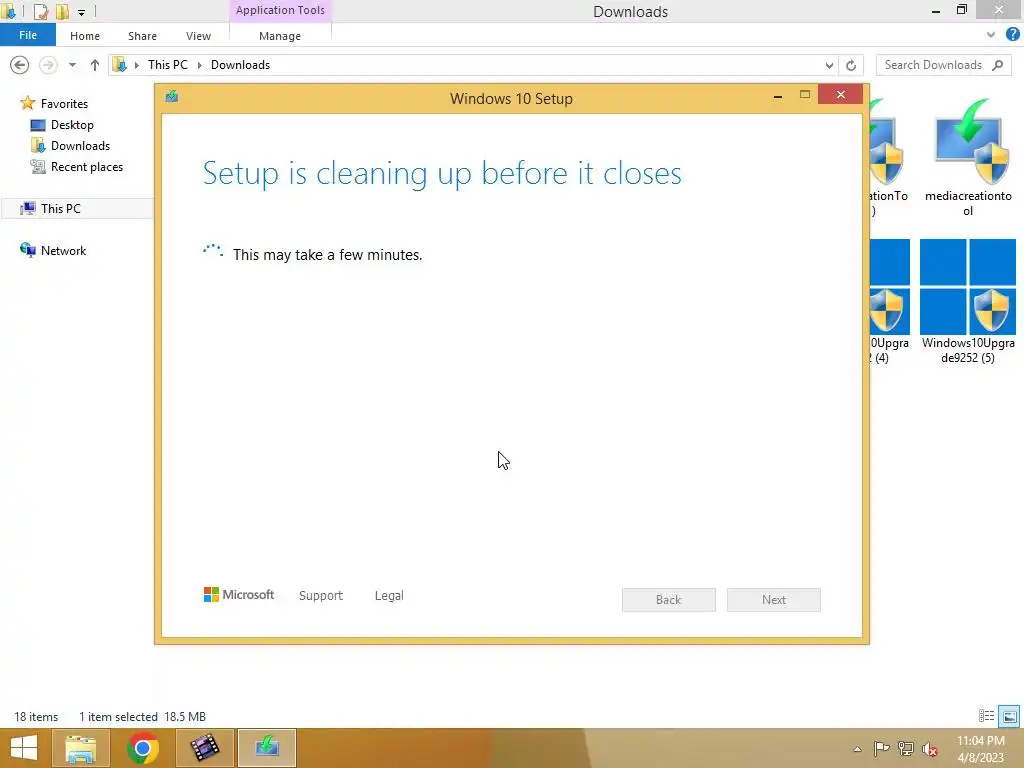Open recent locations dropdown arrow
This screenshot has height=768, width=1024.
pyautogui.click(x=72, y=65)
